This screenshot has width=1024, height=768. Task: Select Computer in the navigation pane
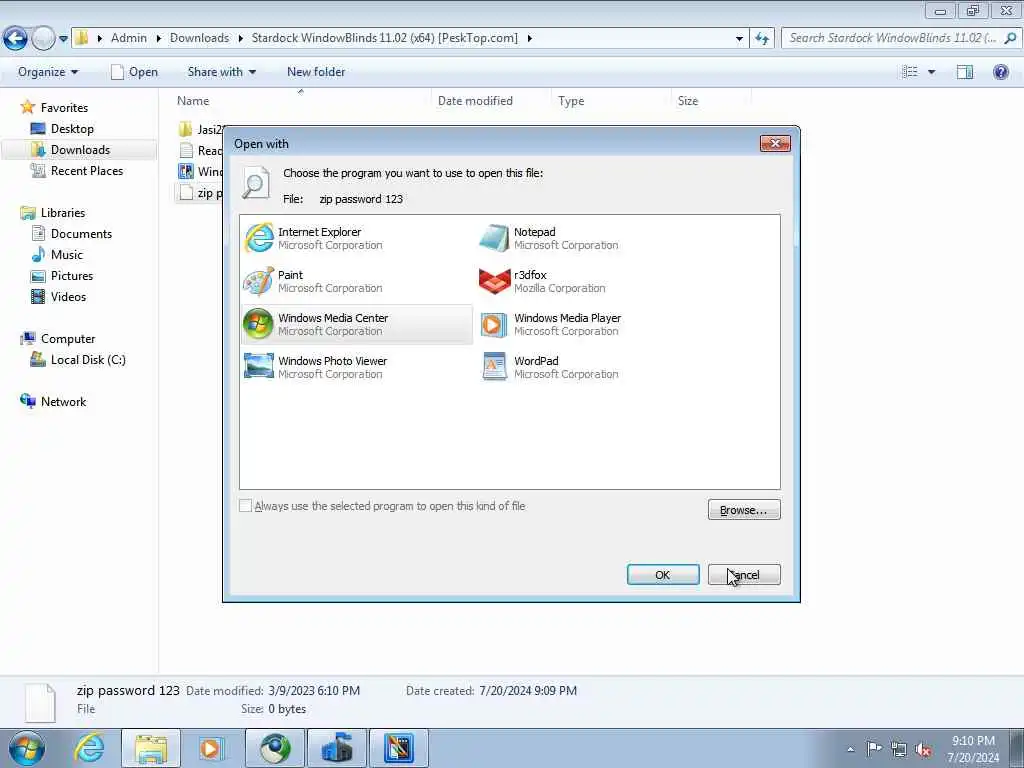point(67,339)
